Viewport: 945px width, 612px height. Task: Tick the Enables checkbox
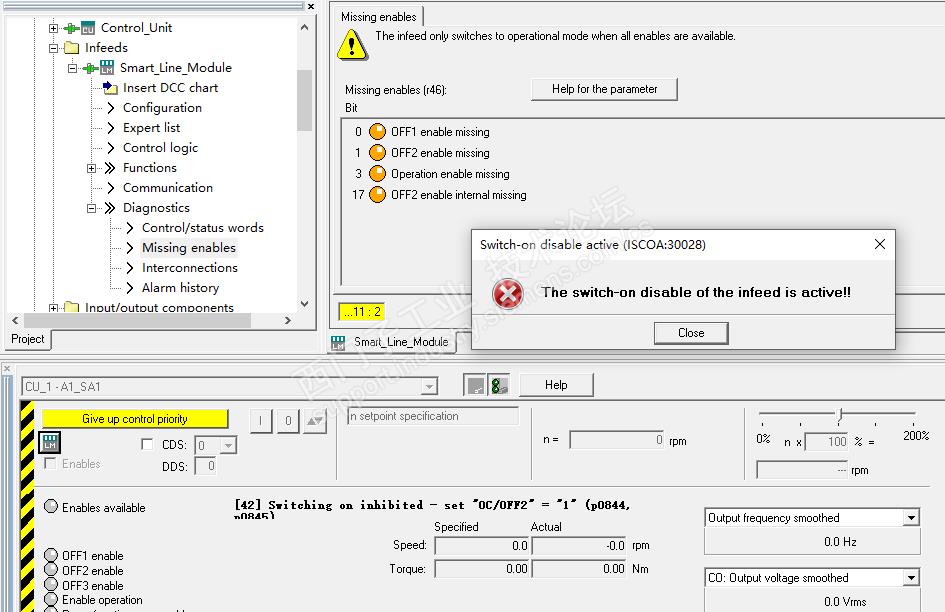(x=51, y=463)
